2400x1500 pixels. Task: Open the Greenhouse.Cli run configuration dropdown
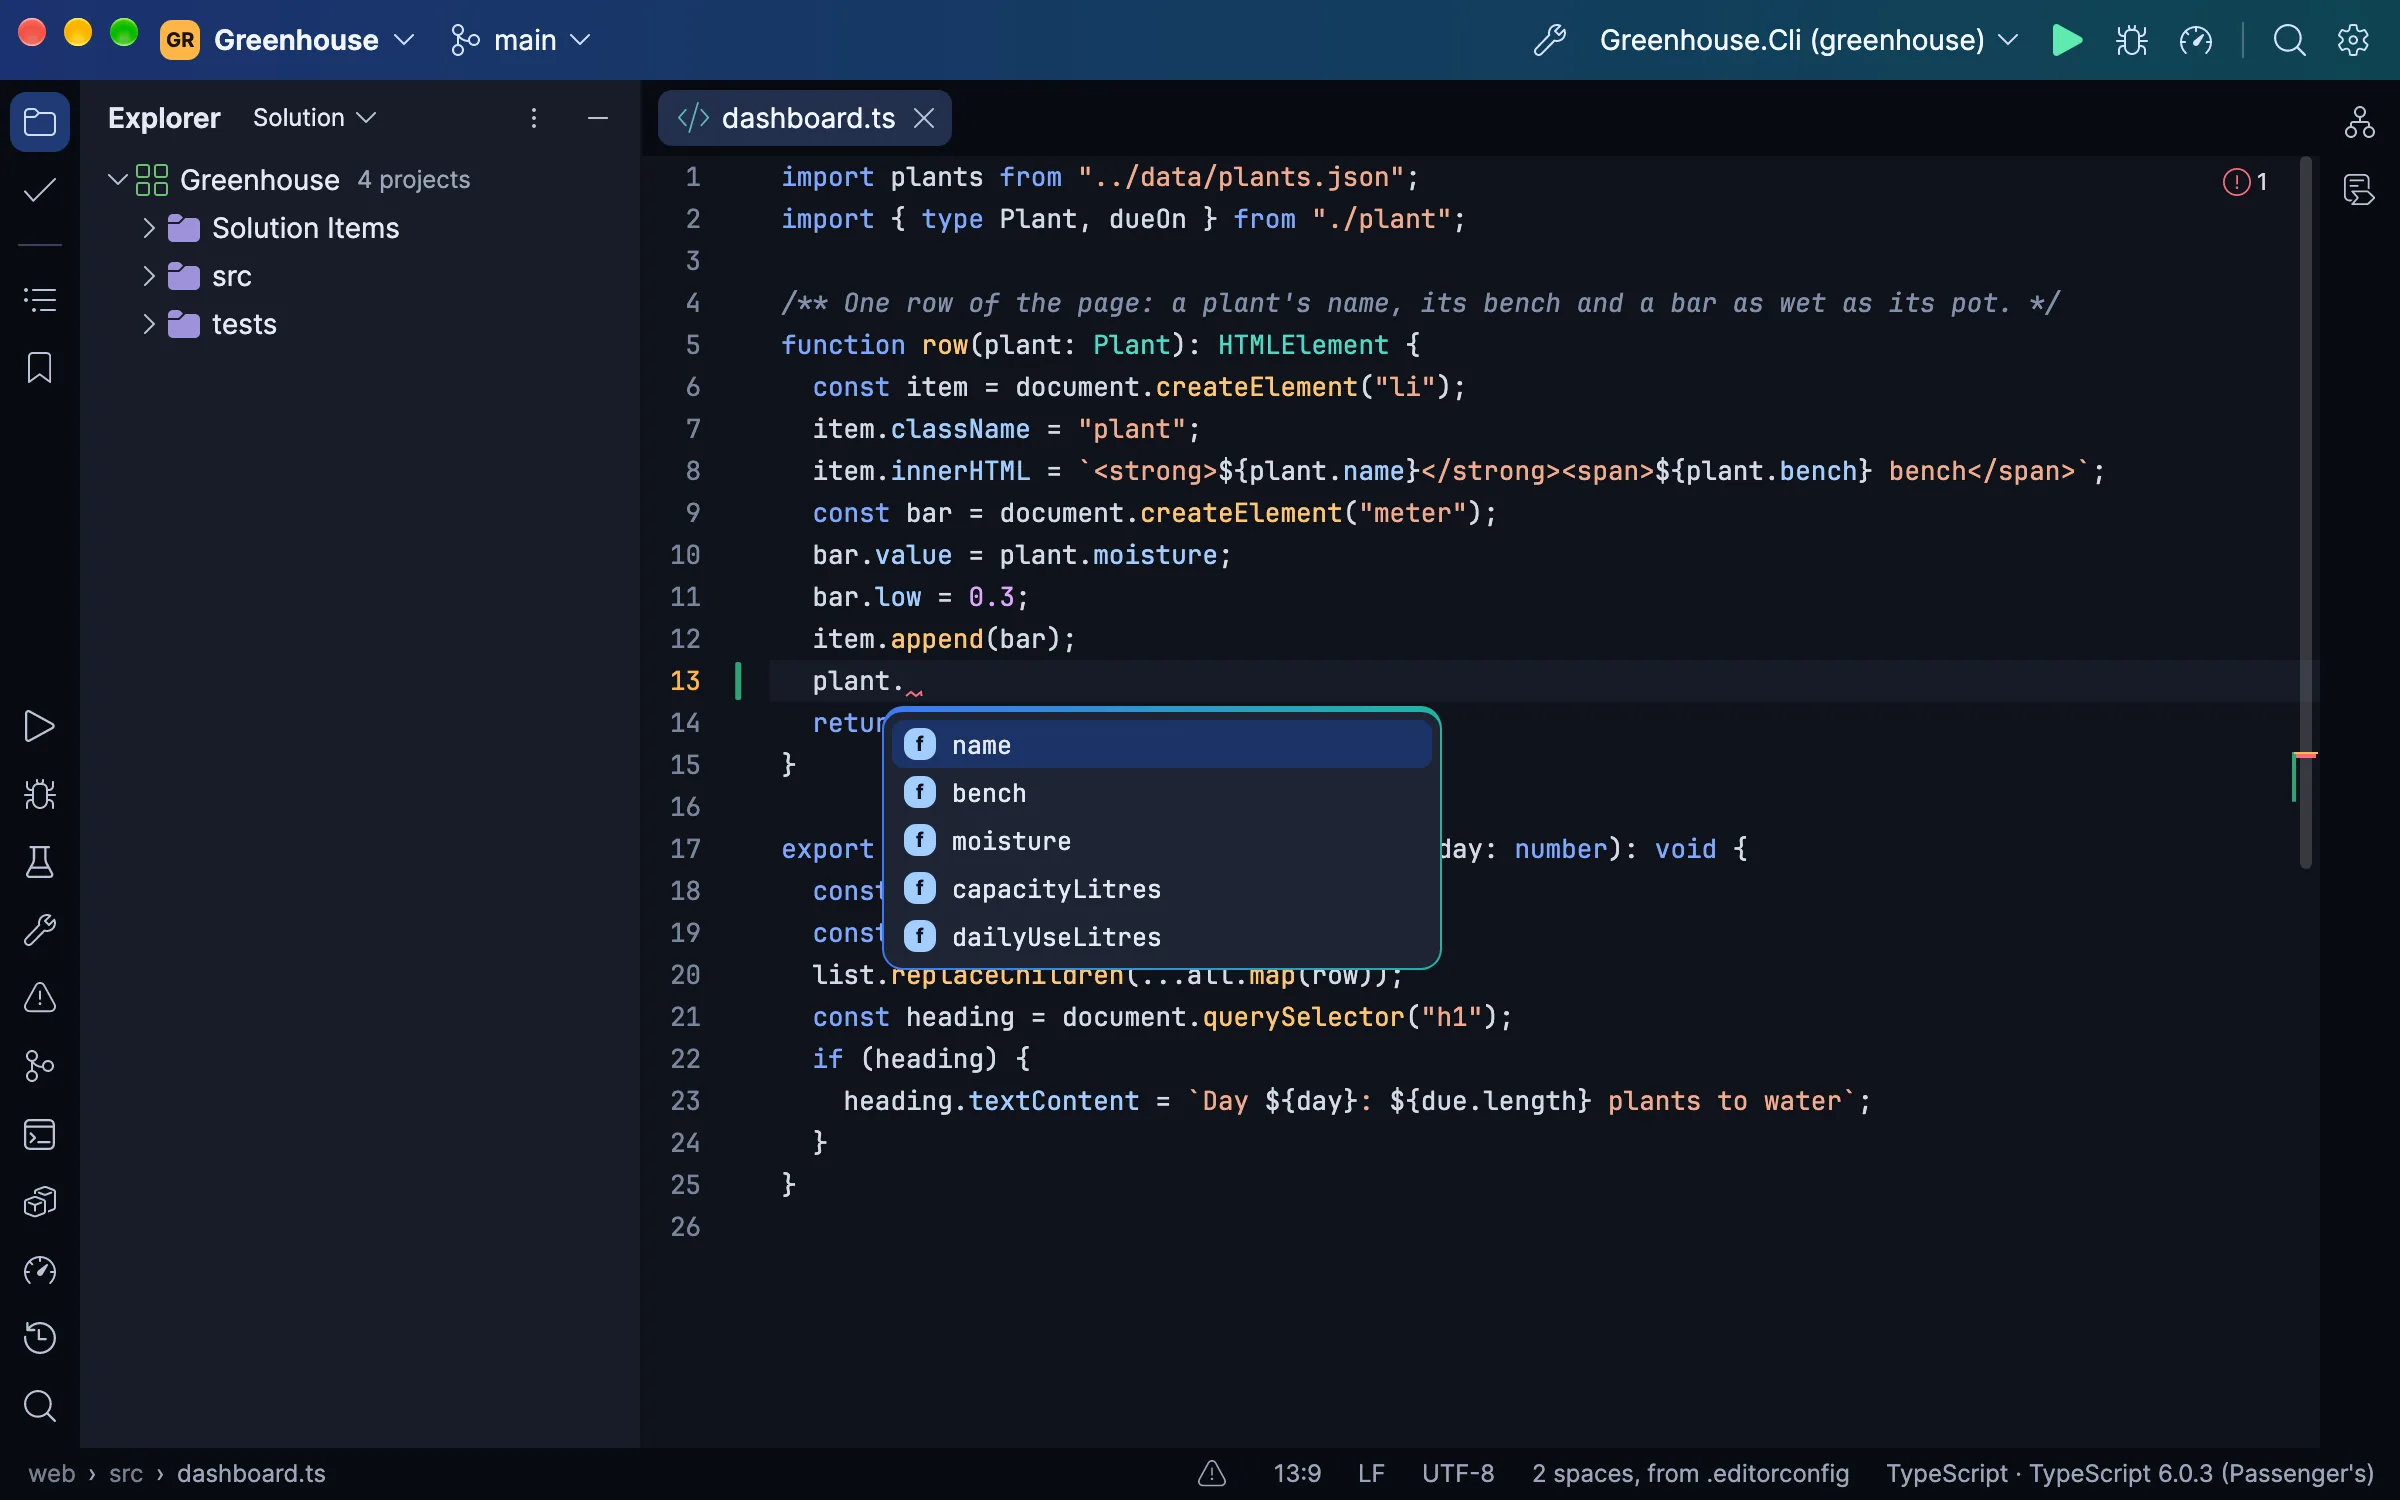(x=1809, y=40)
